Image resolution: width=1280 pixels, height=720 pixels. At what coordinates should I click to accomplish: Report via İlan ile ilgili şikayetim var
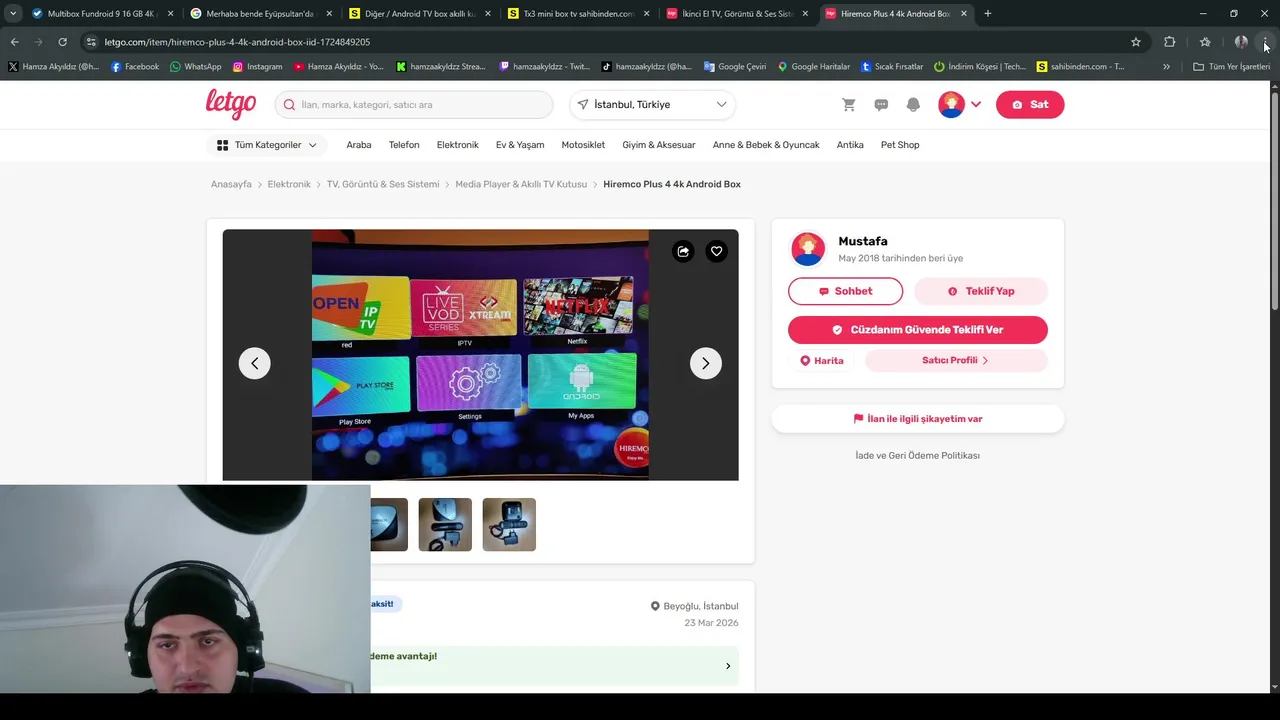point(918,419)
